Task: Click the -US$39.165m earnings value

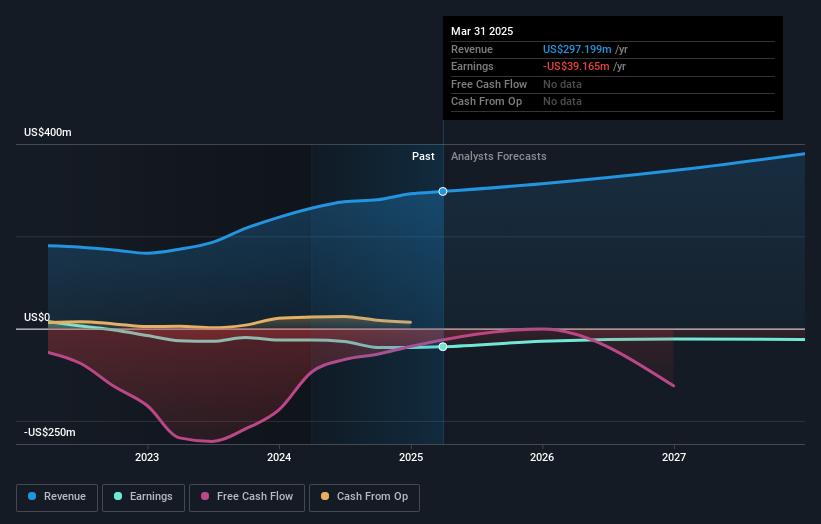Action: (576, 66)
